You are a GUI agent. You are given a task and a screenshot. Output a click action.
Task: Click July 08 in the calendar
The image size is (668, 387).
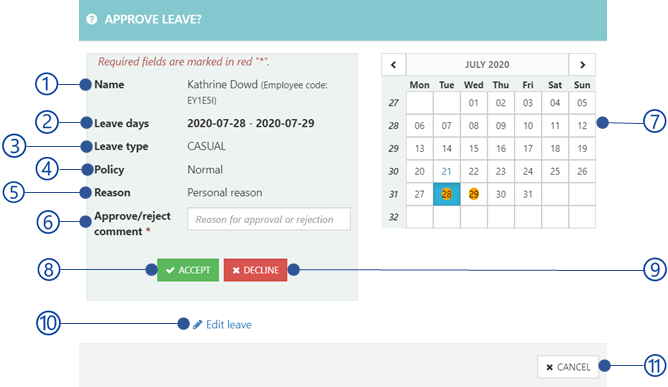pos(474,126)
